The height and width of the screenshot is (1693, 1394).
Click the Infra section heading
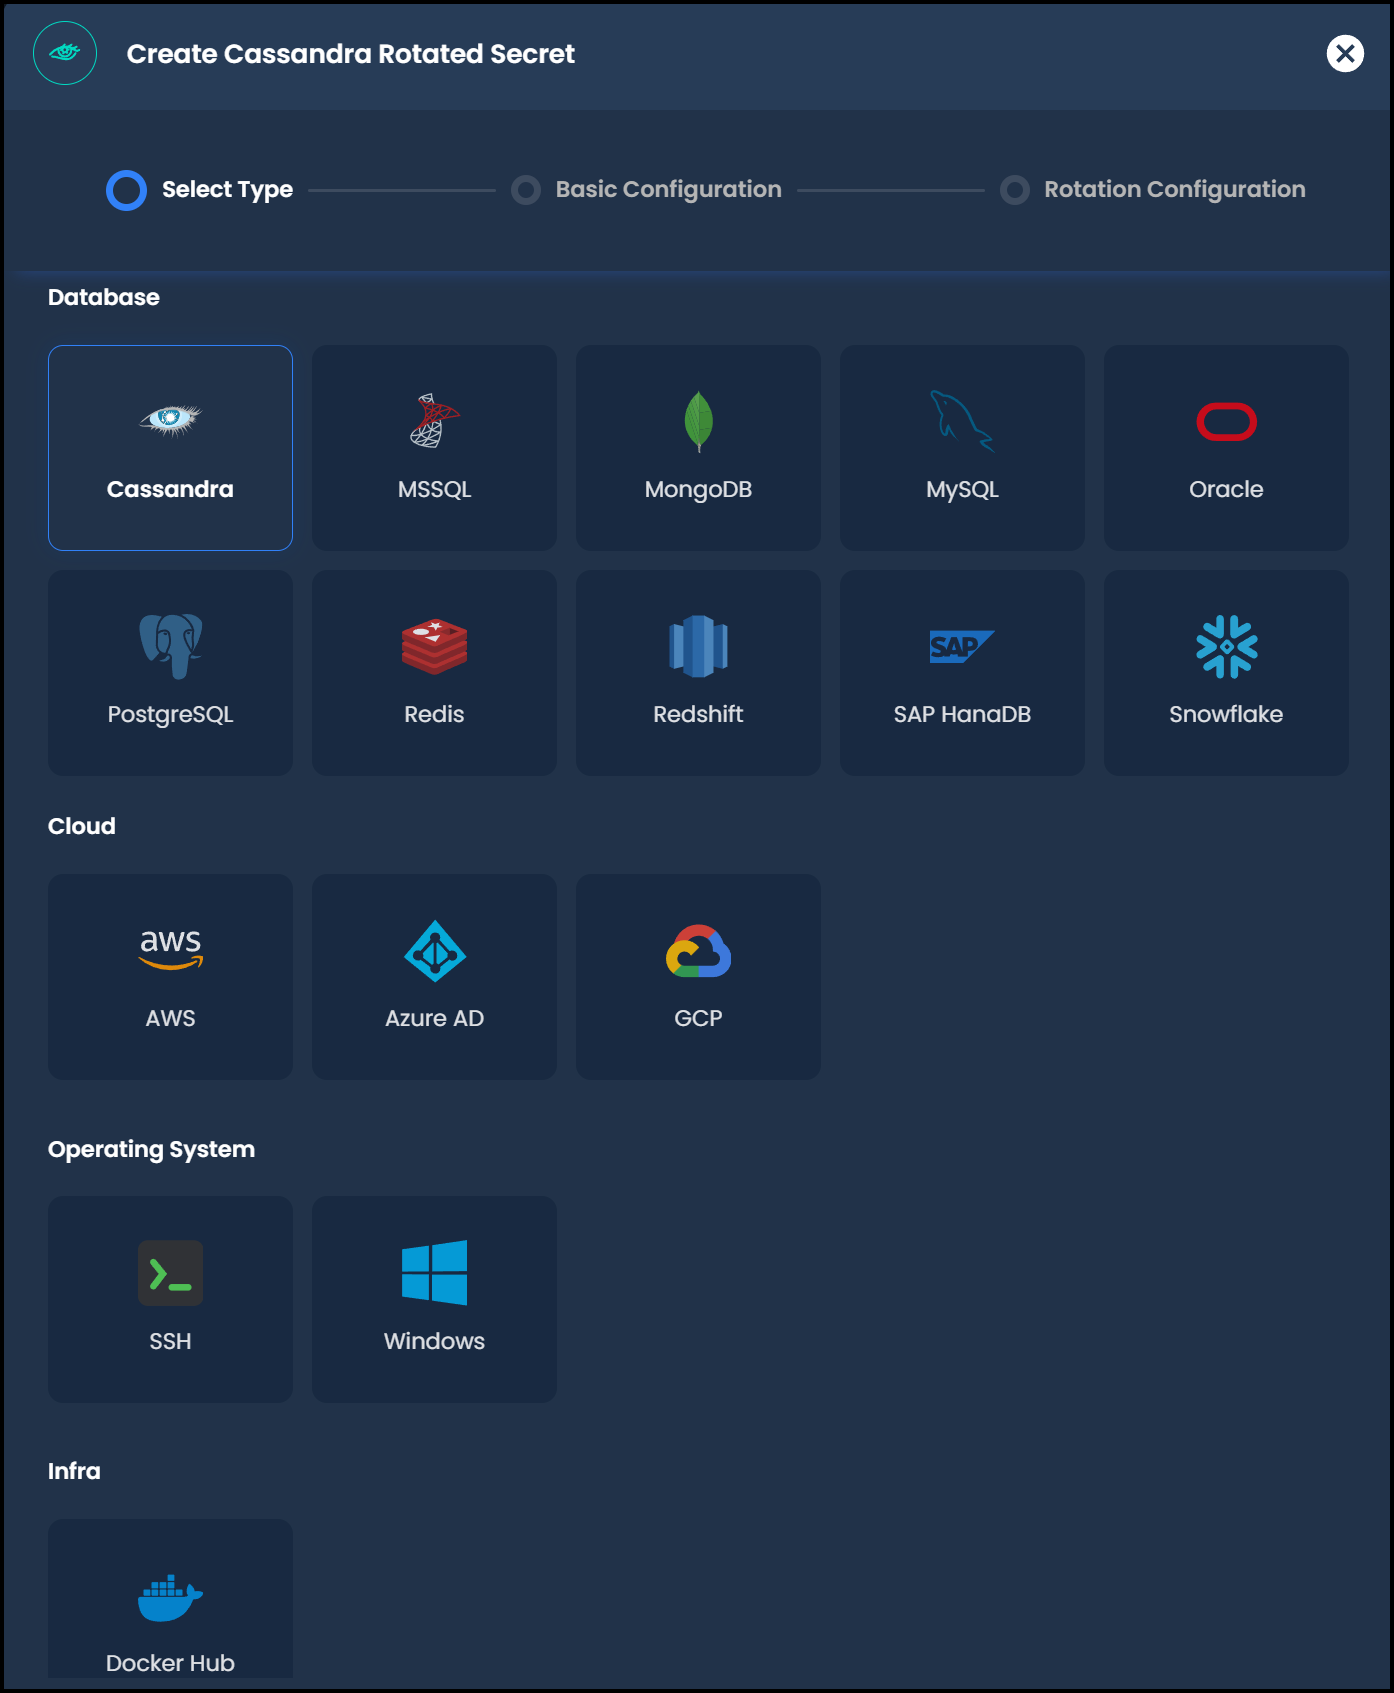(x=74, y=1471)
